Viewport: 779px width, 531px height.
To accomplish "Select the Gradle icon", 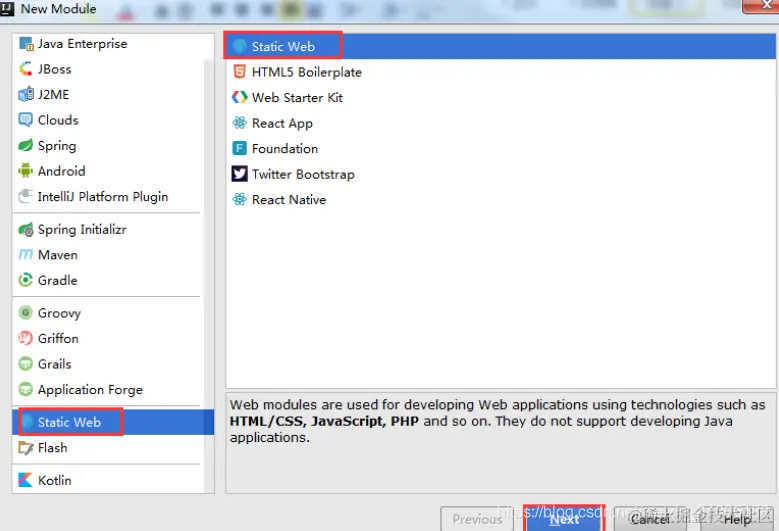I will point(26,280).
